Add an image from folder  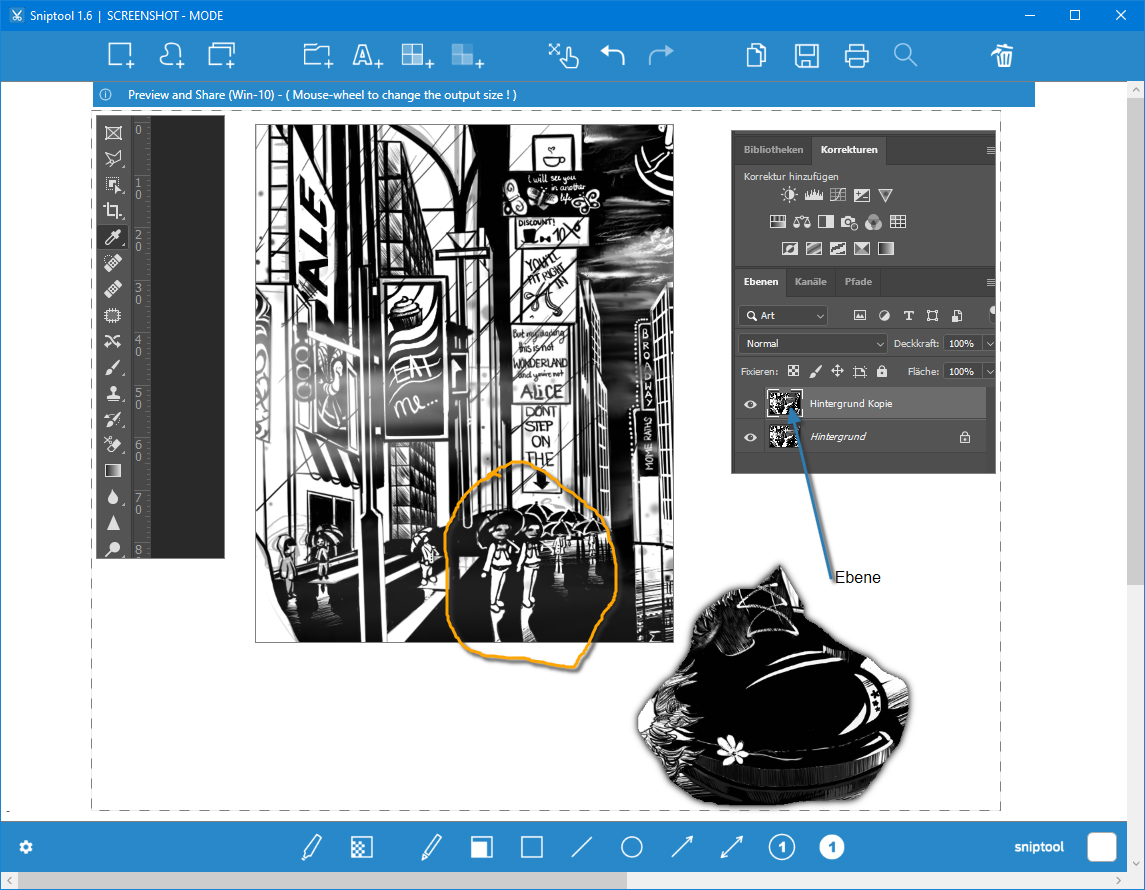tap(318, 55)
